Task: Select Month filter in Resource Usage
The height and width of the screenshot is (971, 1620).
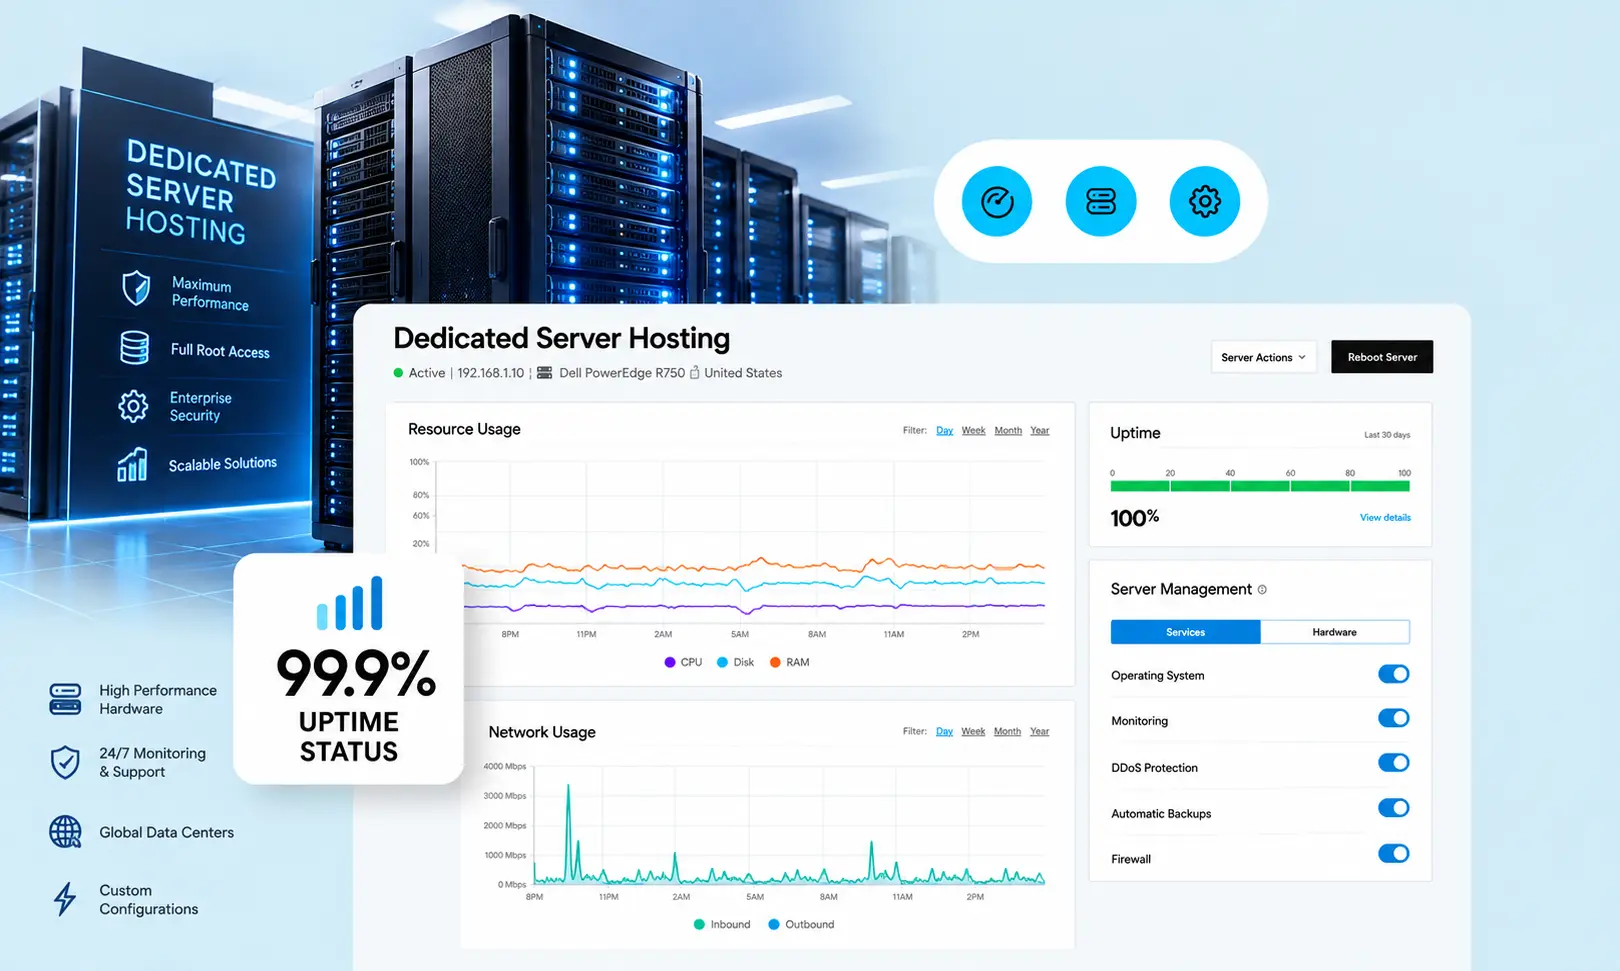Action: coord(1008,431)
